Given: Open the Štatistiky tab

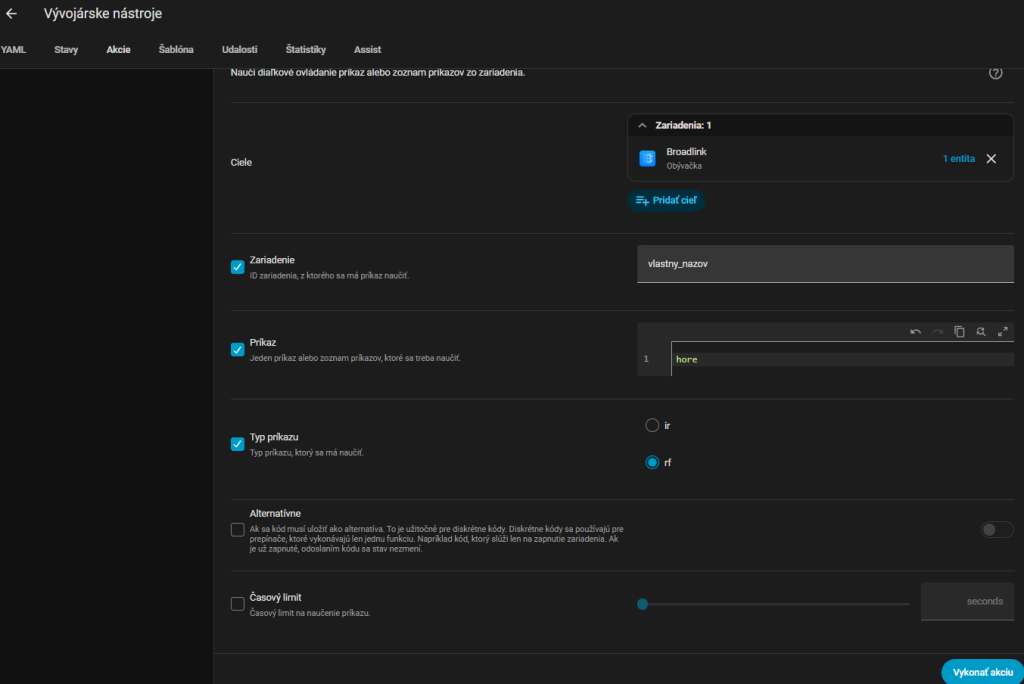Looking at the screenshot, I should pyautogui.click(x=306, y=50).
